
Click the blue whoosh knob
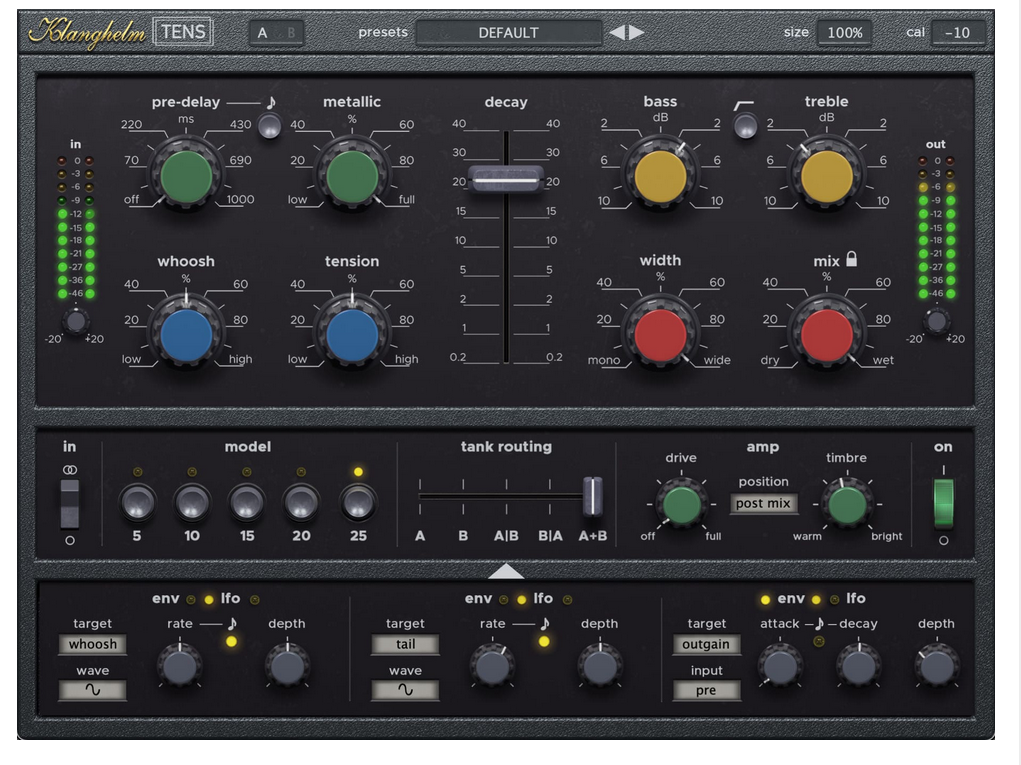(186, 335)
